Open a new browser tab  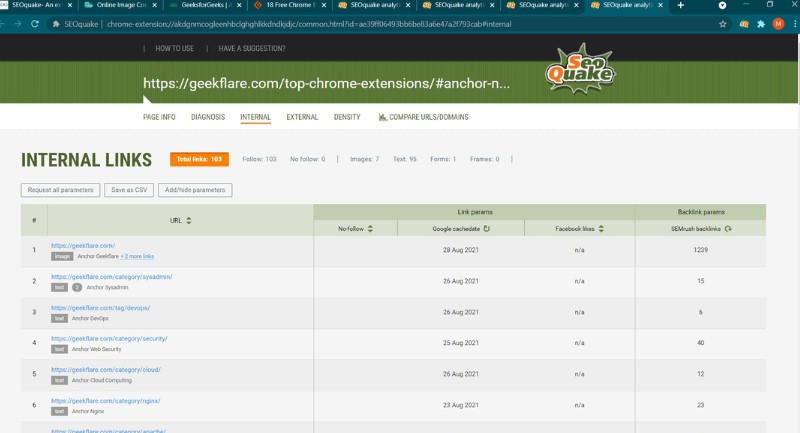click(x=681, y=6)
